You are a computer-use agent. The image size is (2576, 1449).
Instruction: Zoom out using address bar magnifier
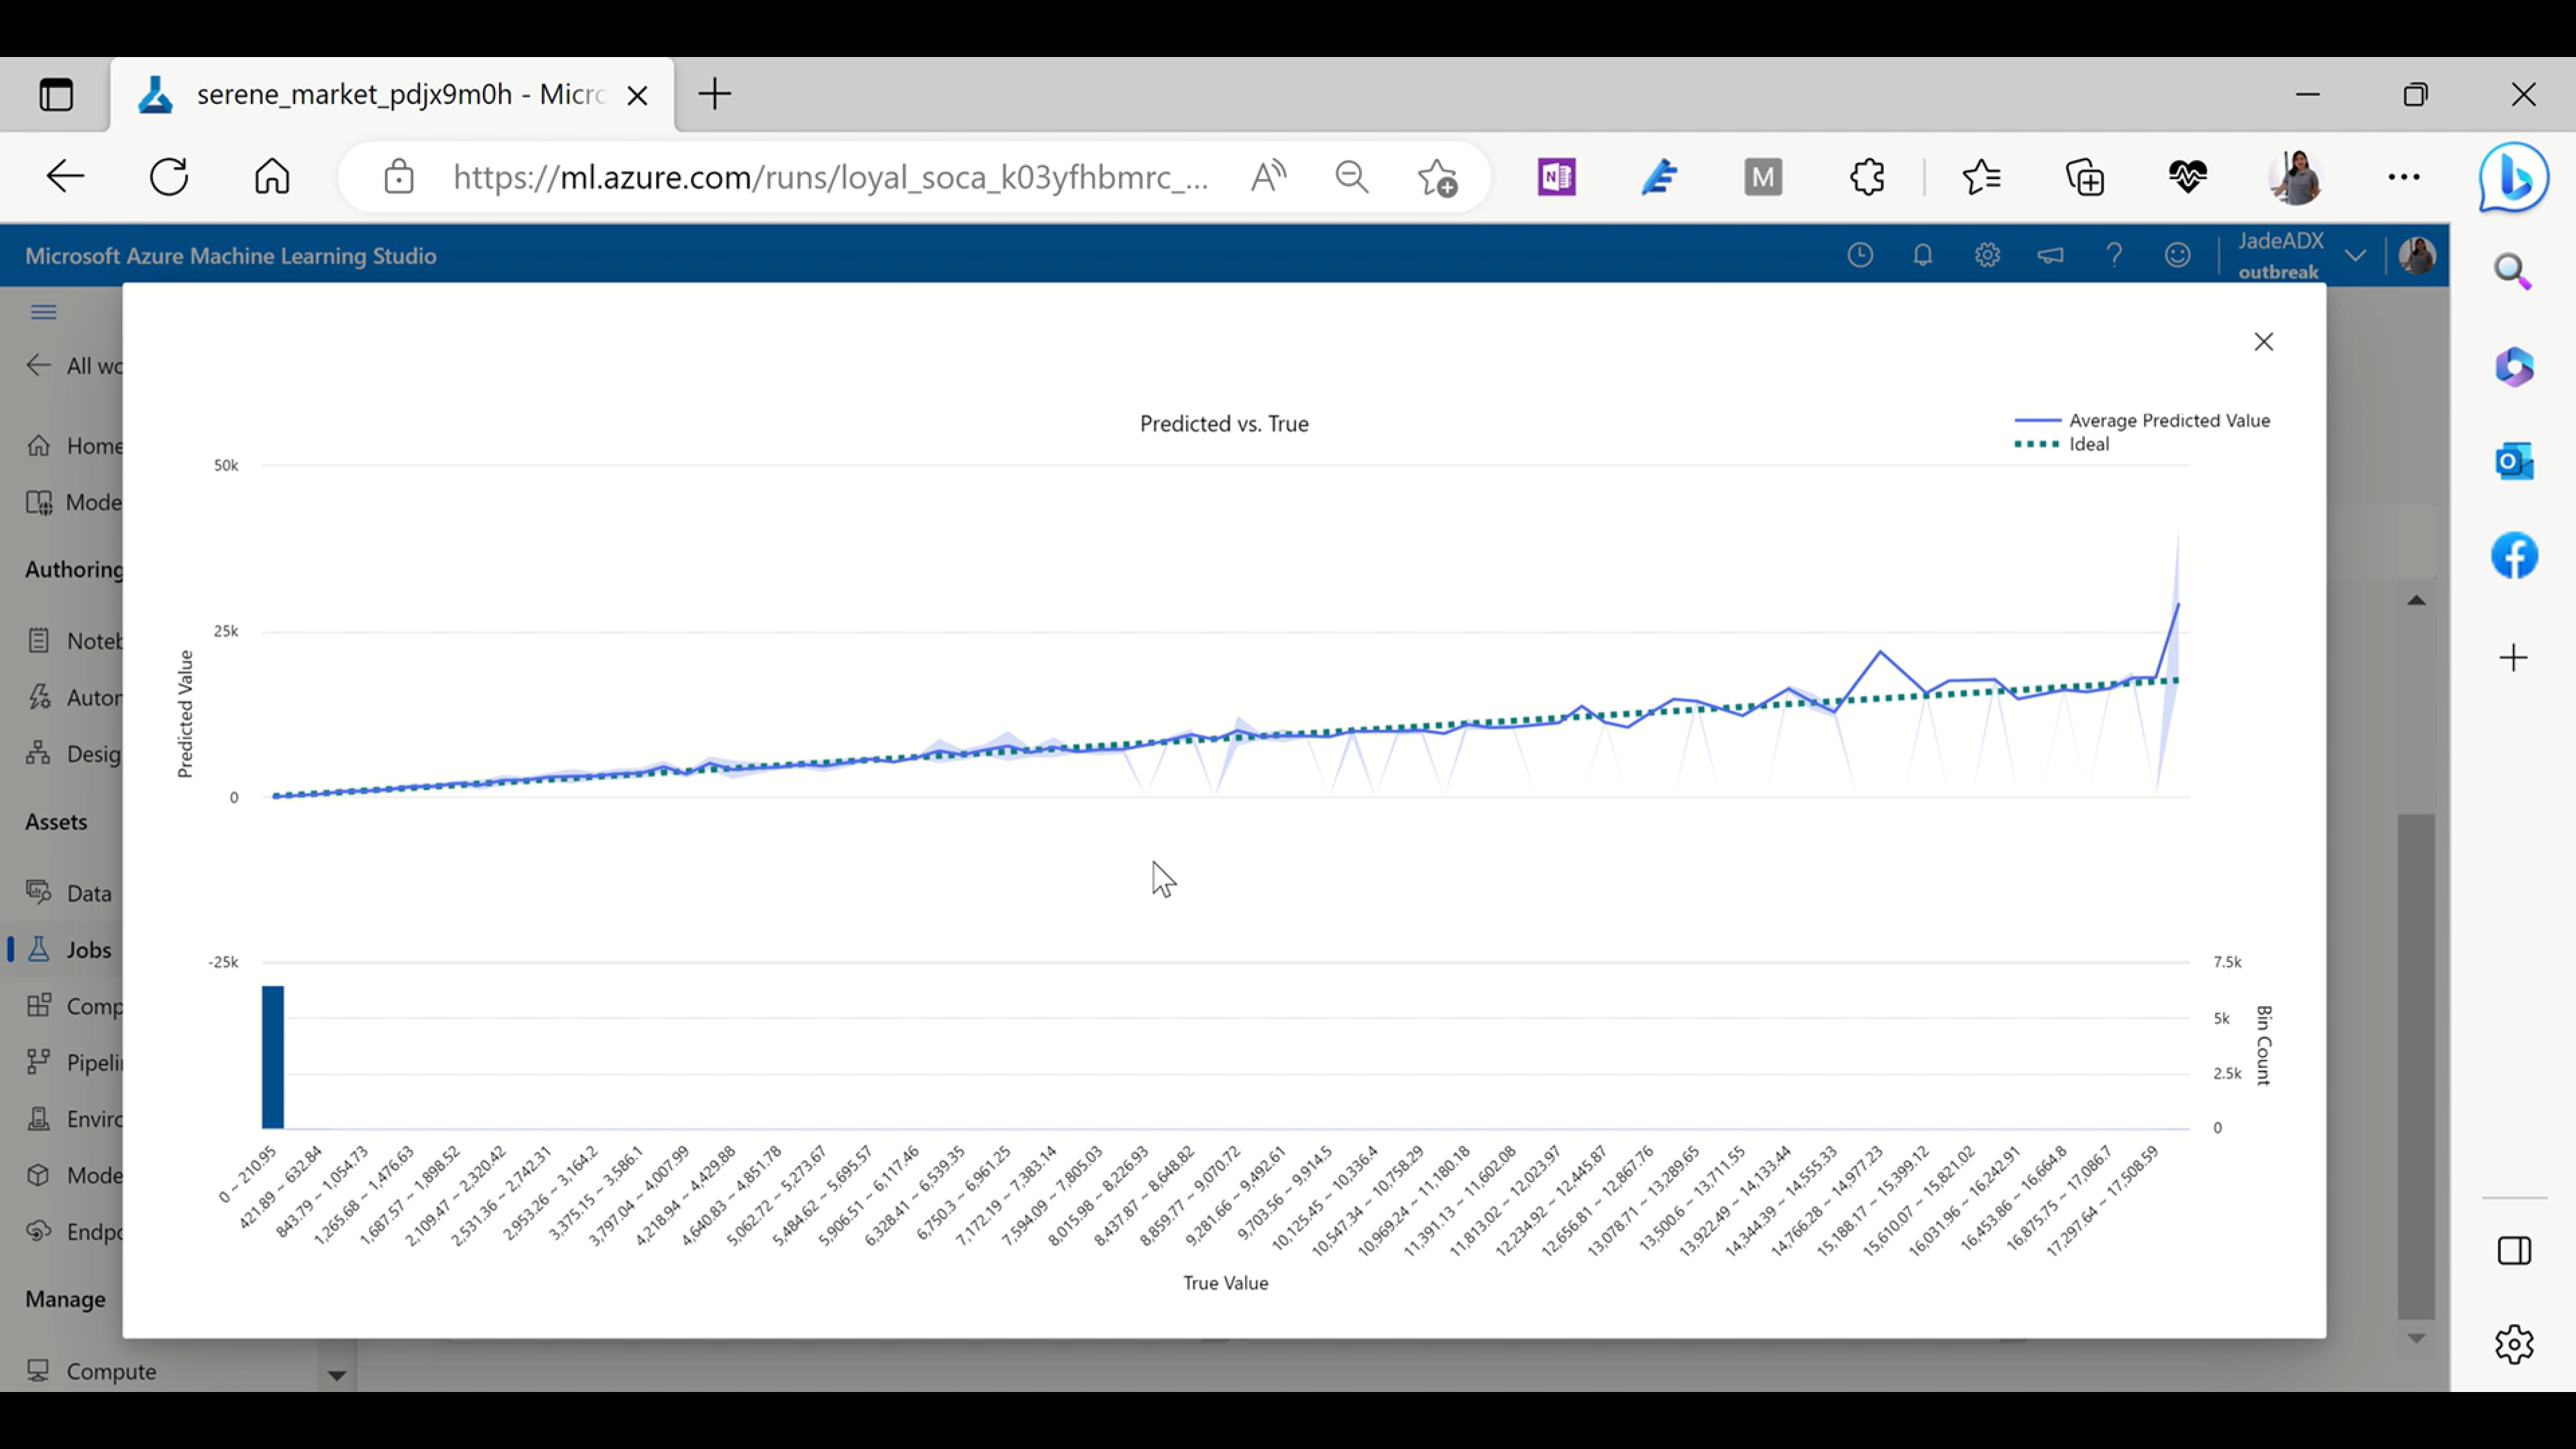(x=1351, y=177)
